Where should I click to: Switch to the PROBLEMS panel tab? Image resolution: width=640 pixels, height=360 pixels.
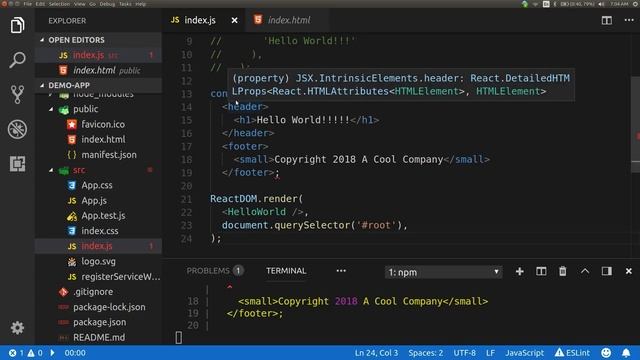(x=215, y=271)
